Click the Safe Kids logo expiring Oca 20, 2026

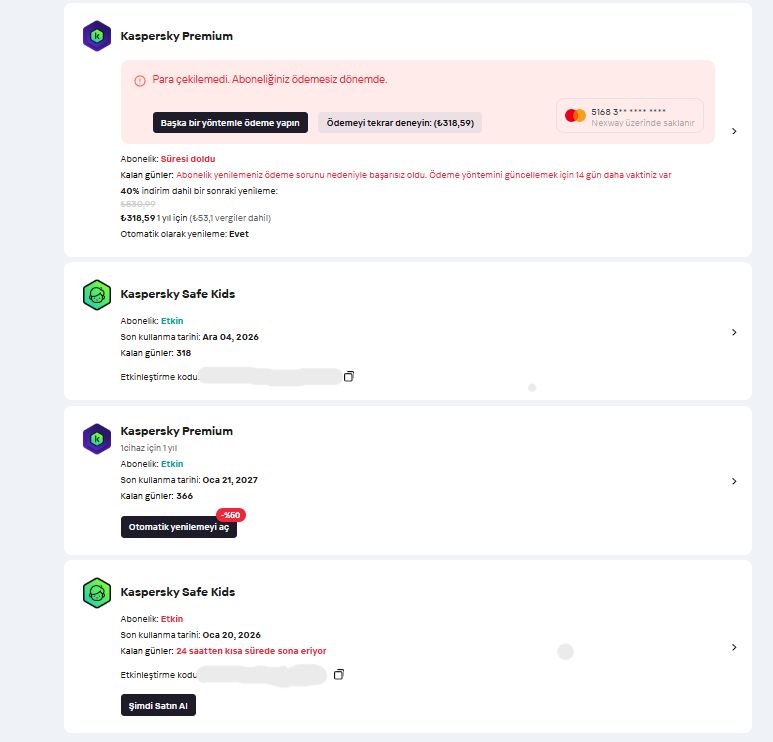point(97,592)
